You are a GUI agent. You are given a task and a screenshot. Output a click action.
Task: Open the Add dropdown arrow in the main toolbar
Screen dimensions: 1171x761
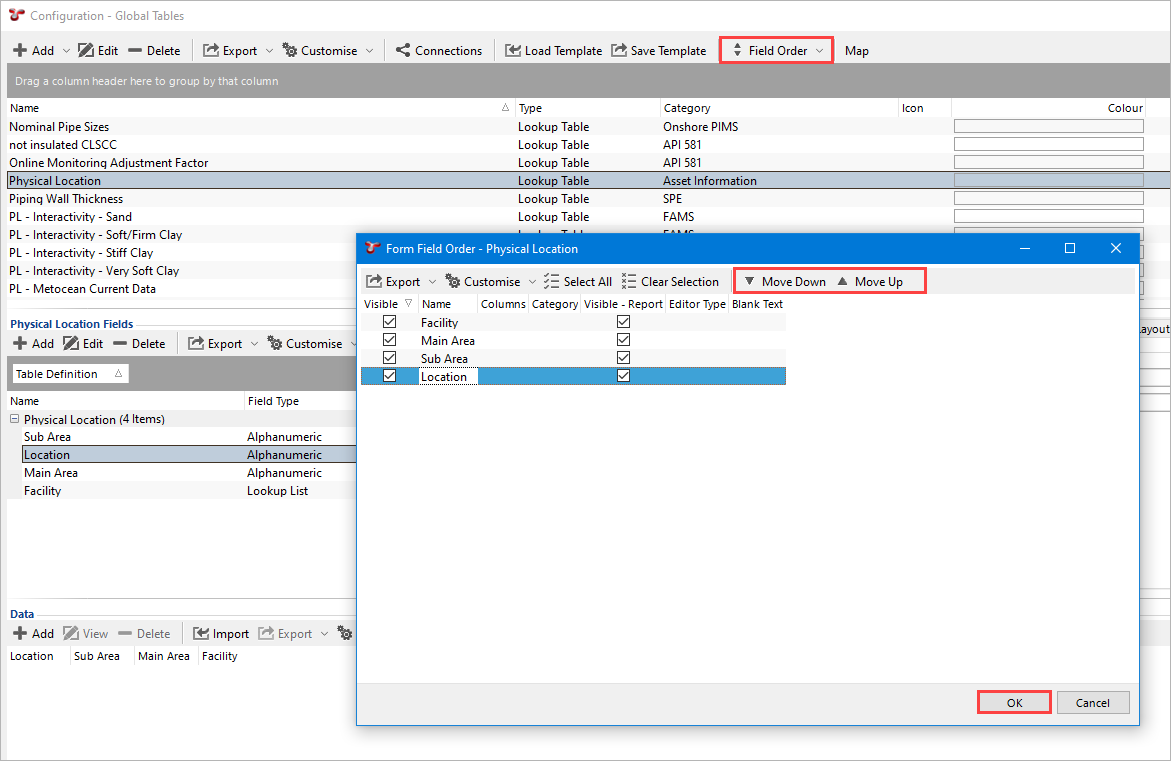[66, 51]
